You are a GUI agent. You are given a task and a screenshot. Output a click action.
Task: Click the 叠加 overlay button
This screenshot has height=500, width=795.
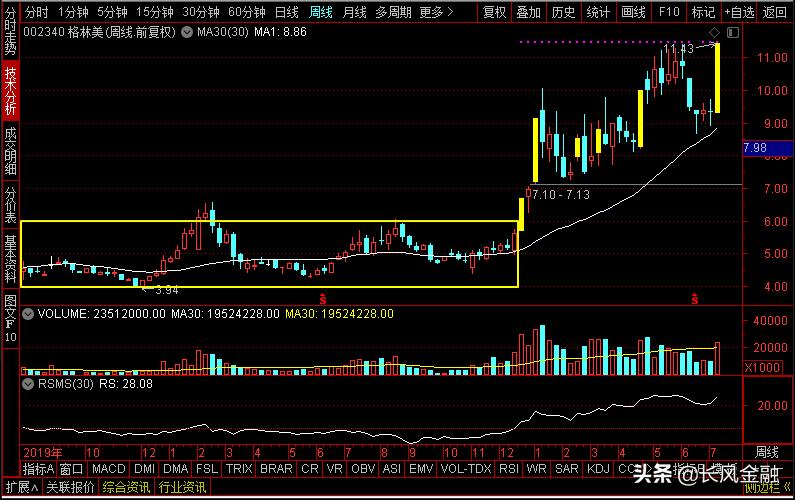[528, 12]
